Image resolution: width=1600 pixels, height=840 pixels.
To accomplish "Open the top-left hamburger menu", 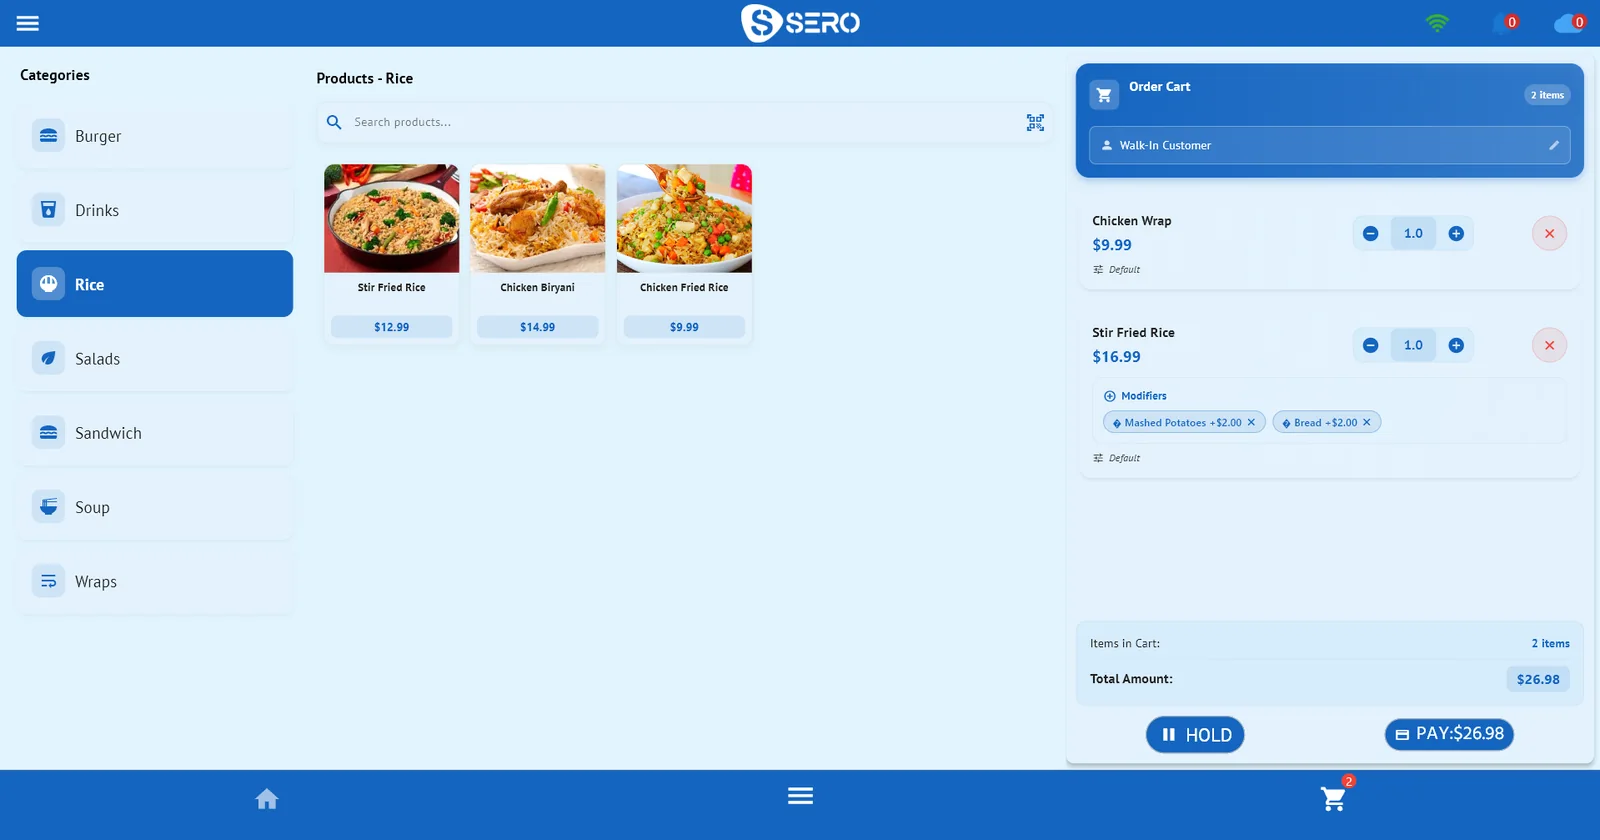I will tap(28, 23).
